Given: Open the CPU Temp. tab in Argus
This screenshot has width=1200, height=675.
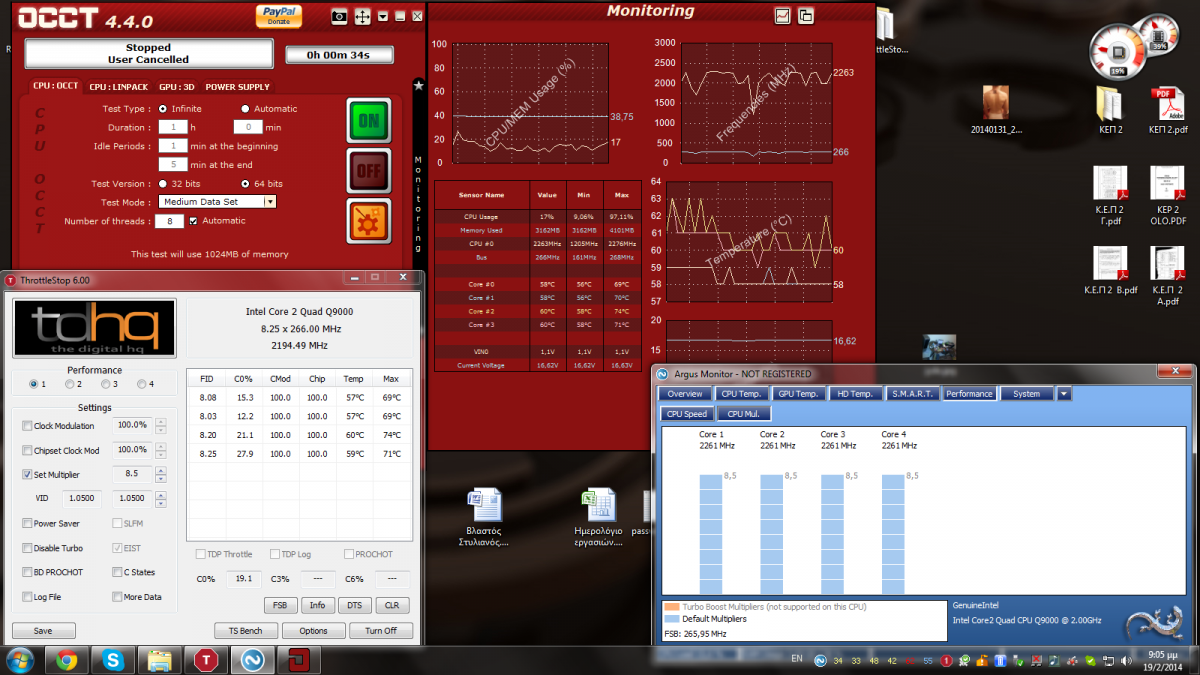Looking at the screenshot, I should tap(742, 394).
